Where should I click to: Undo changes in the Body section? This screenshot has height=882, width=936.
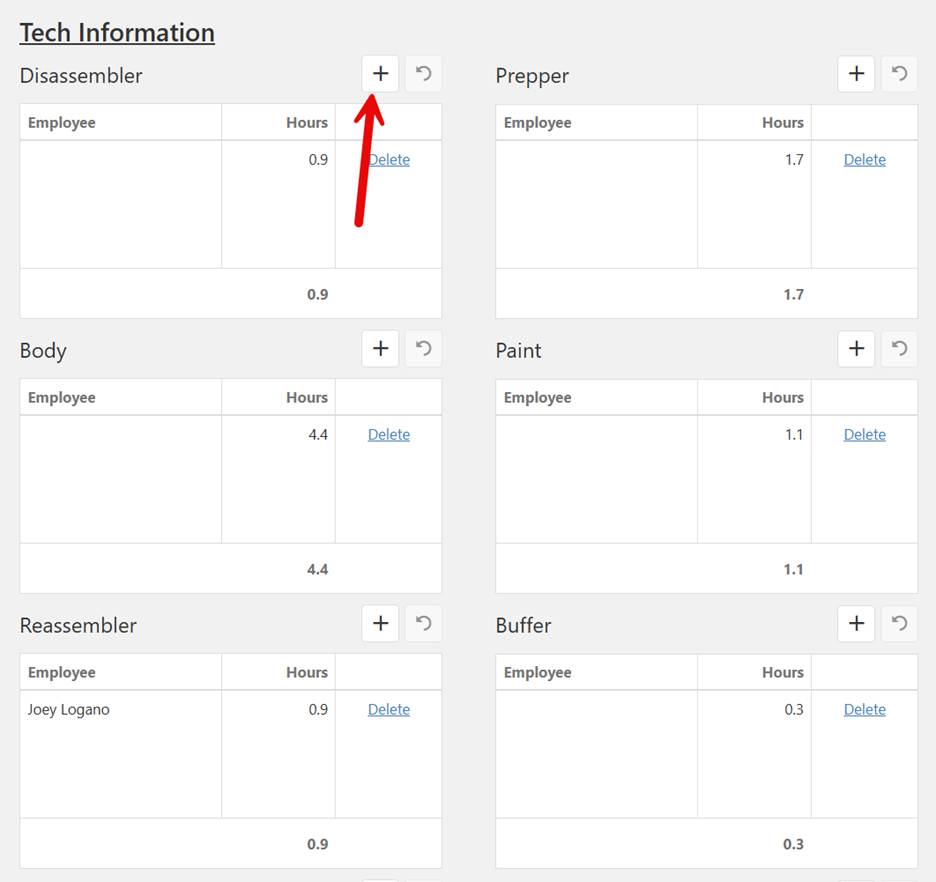(x=424, y=349)
